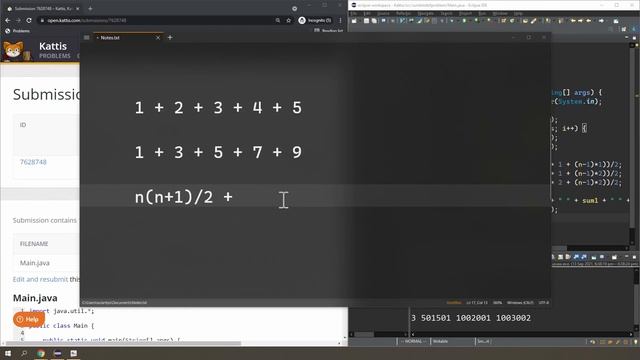Screen dimensions: 640x360
Task: Switch to Chrome from the taskbar
Action: tap(40, 353)
